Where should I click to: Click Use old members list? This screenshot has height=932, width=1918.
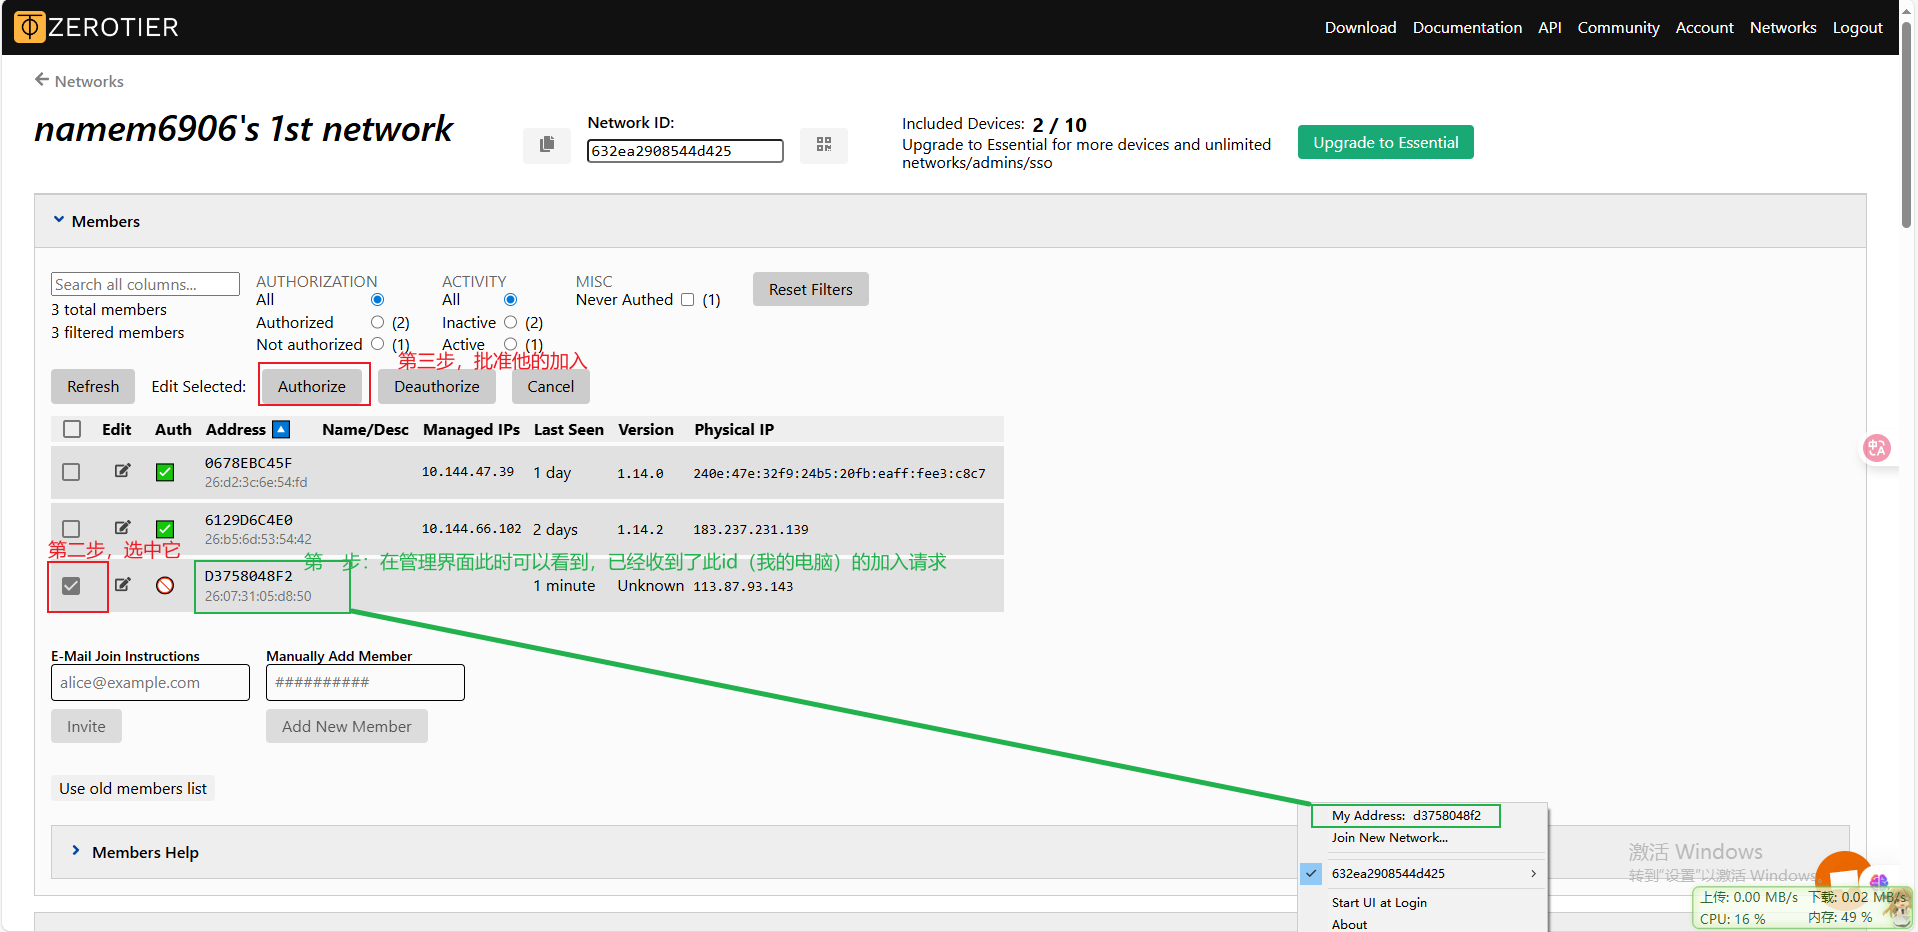point(133,788)
